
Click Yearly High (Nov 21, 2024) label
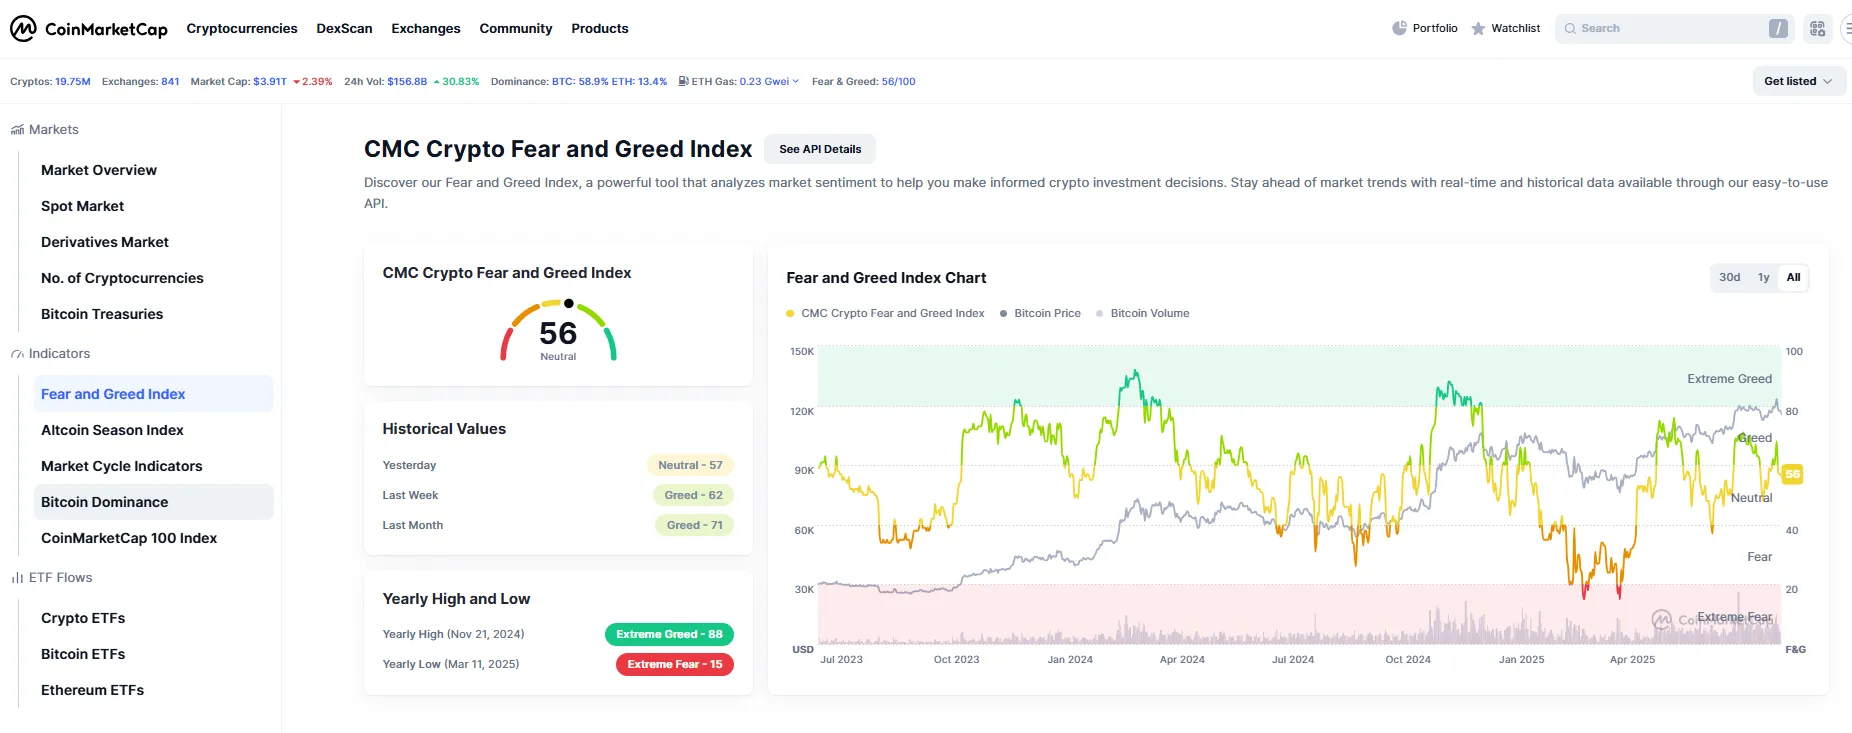point(453,634)
